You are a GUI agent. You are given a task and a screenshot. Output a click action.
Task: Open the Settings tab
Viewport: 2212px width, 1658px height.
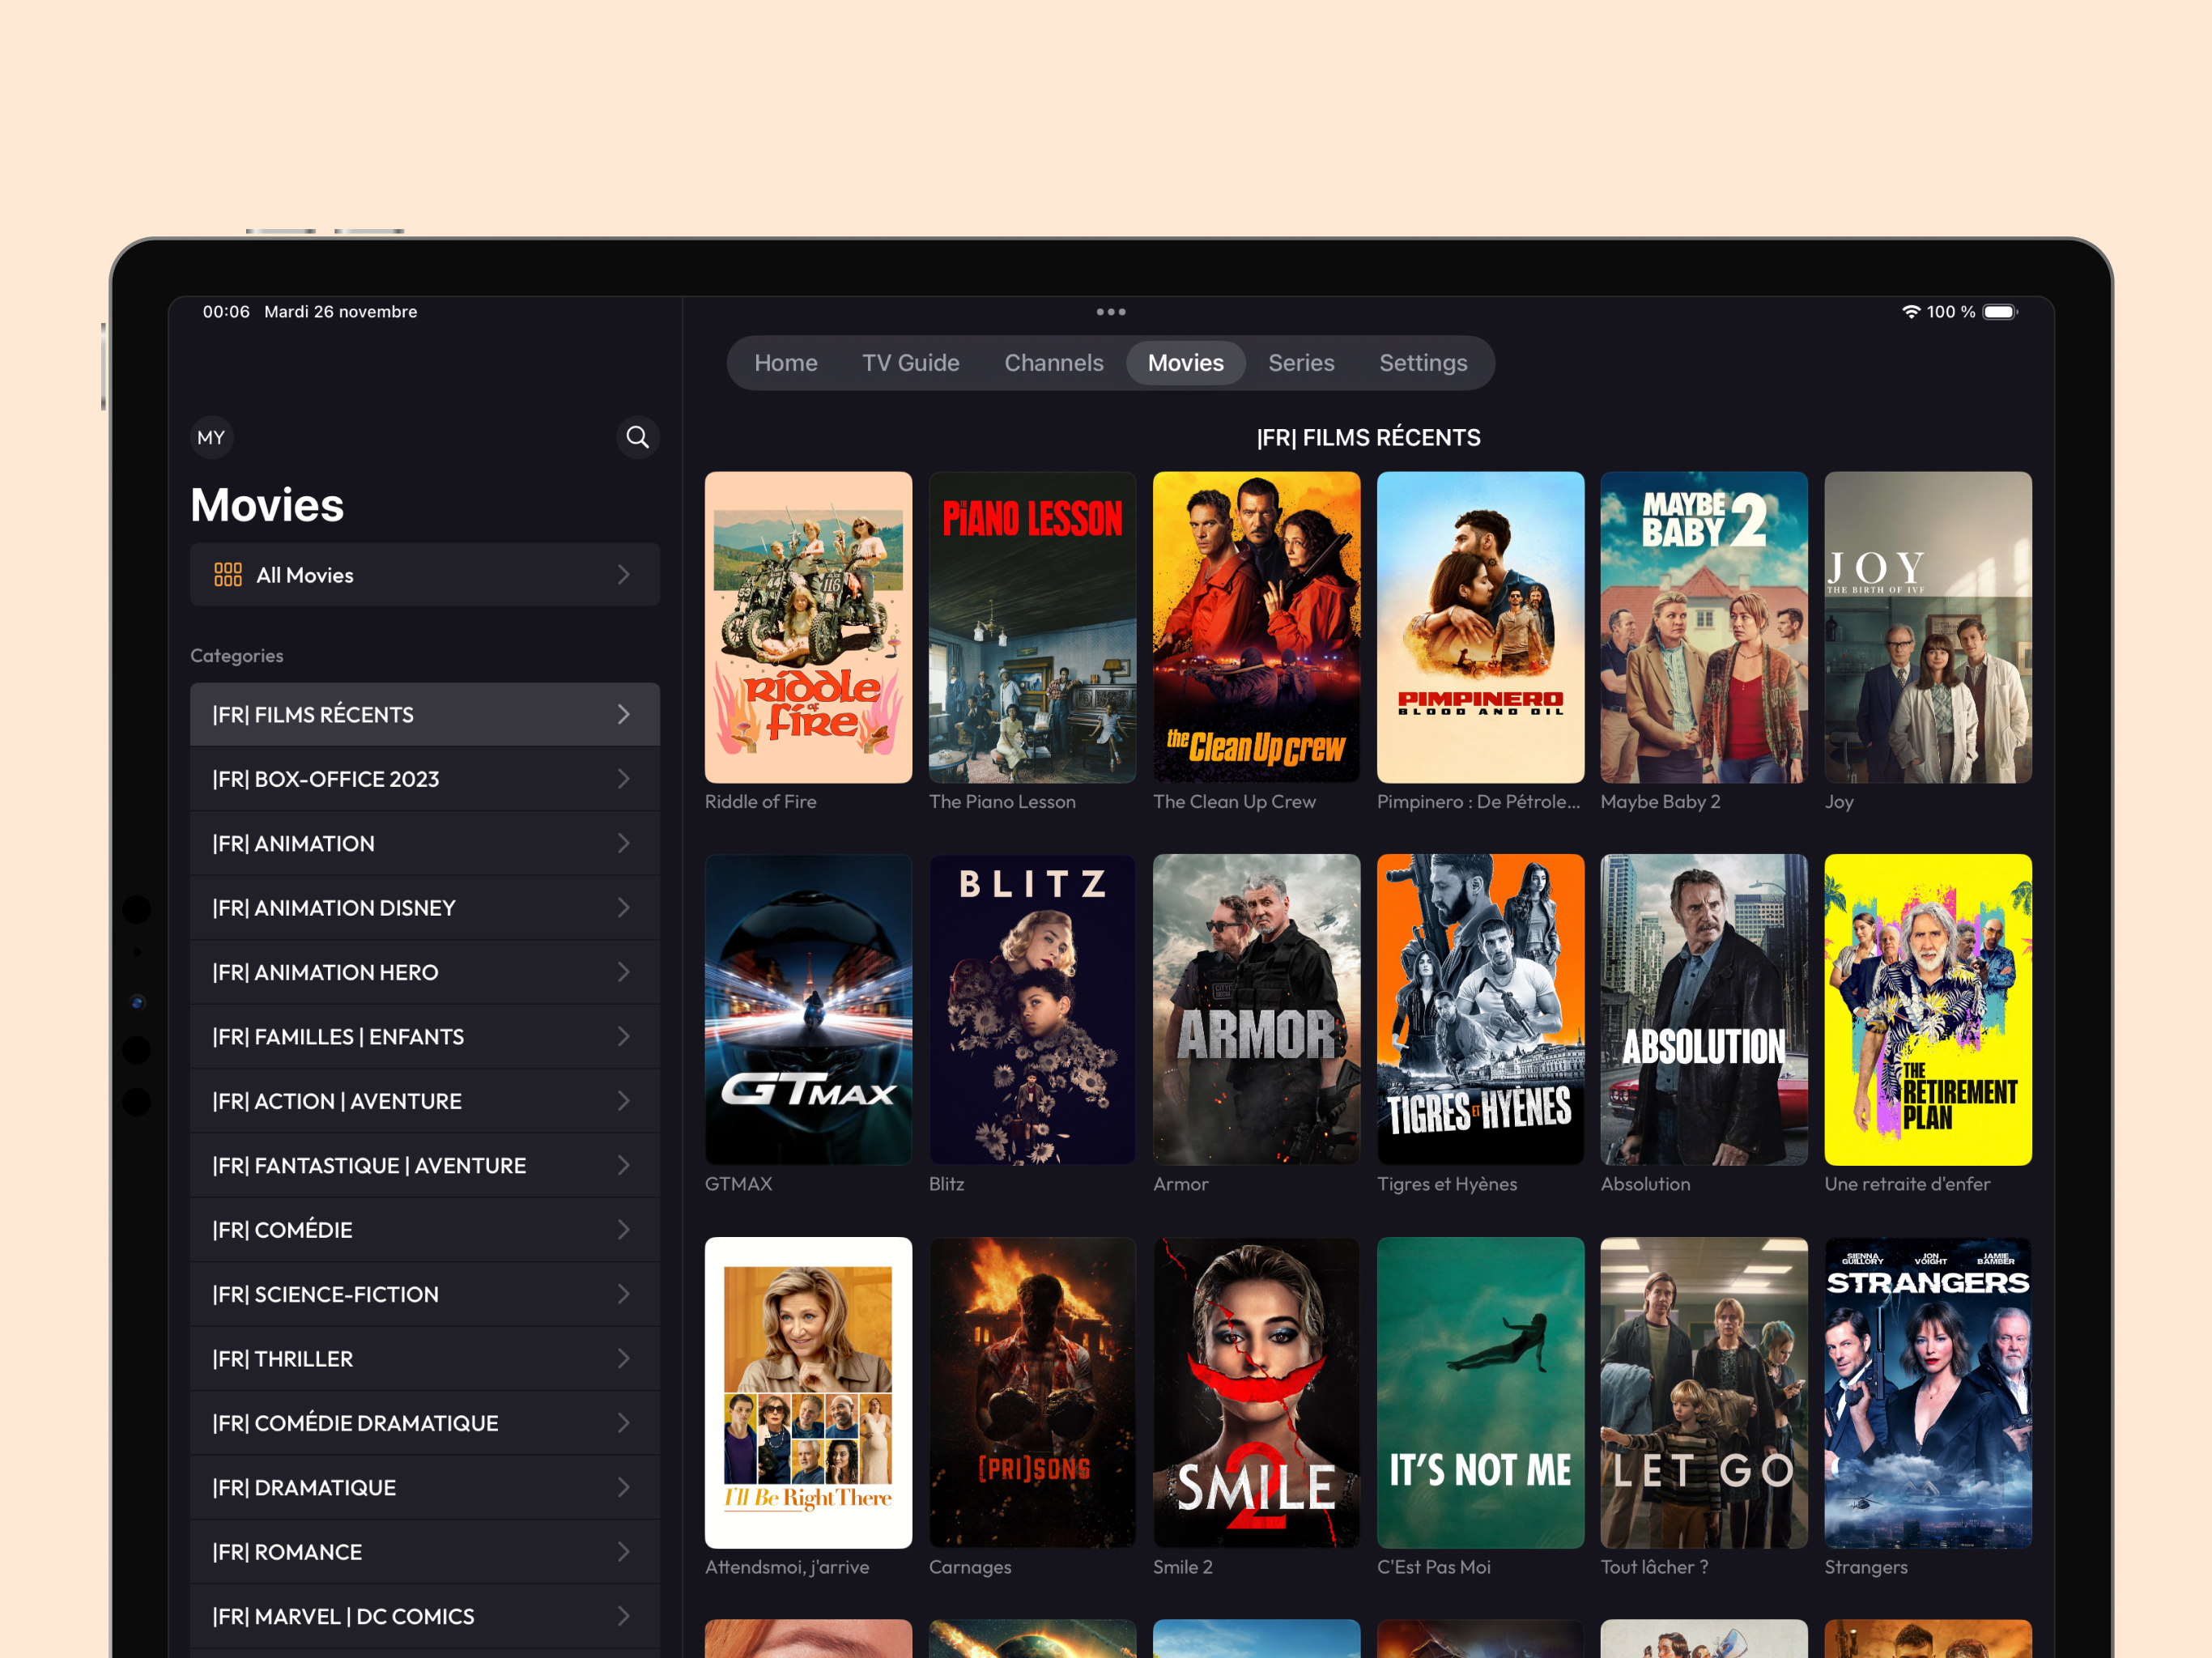pos(1422,363)
